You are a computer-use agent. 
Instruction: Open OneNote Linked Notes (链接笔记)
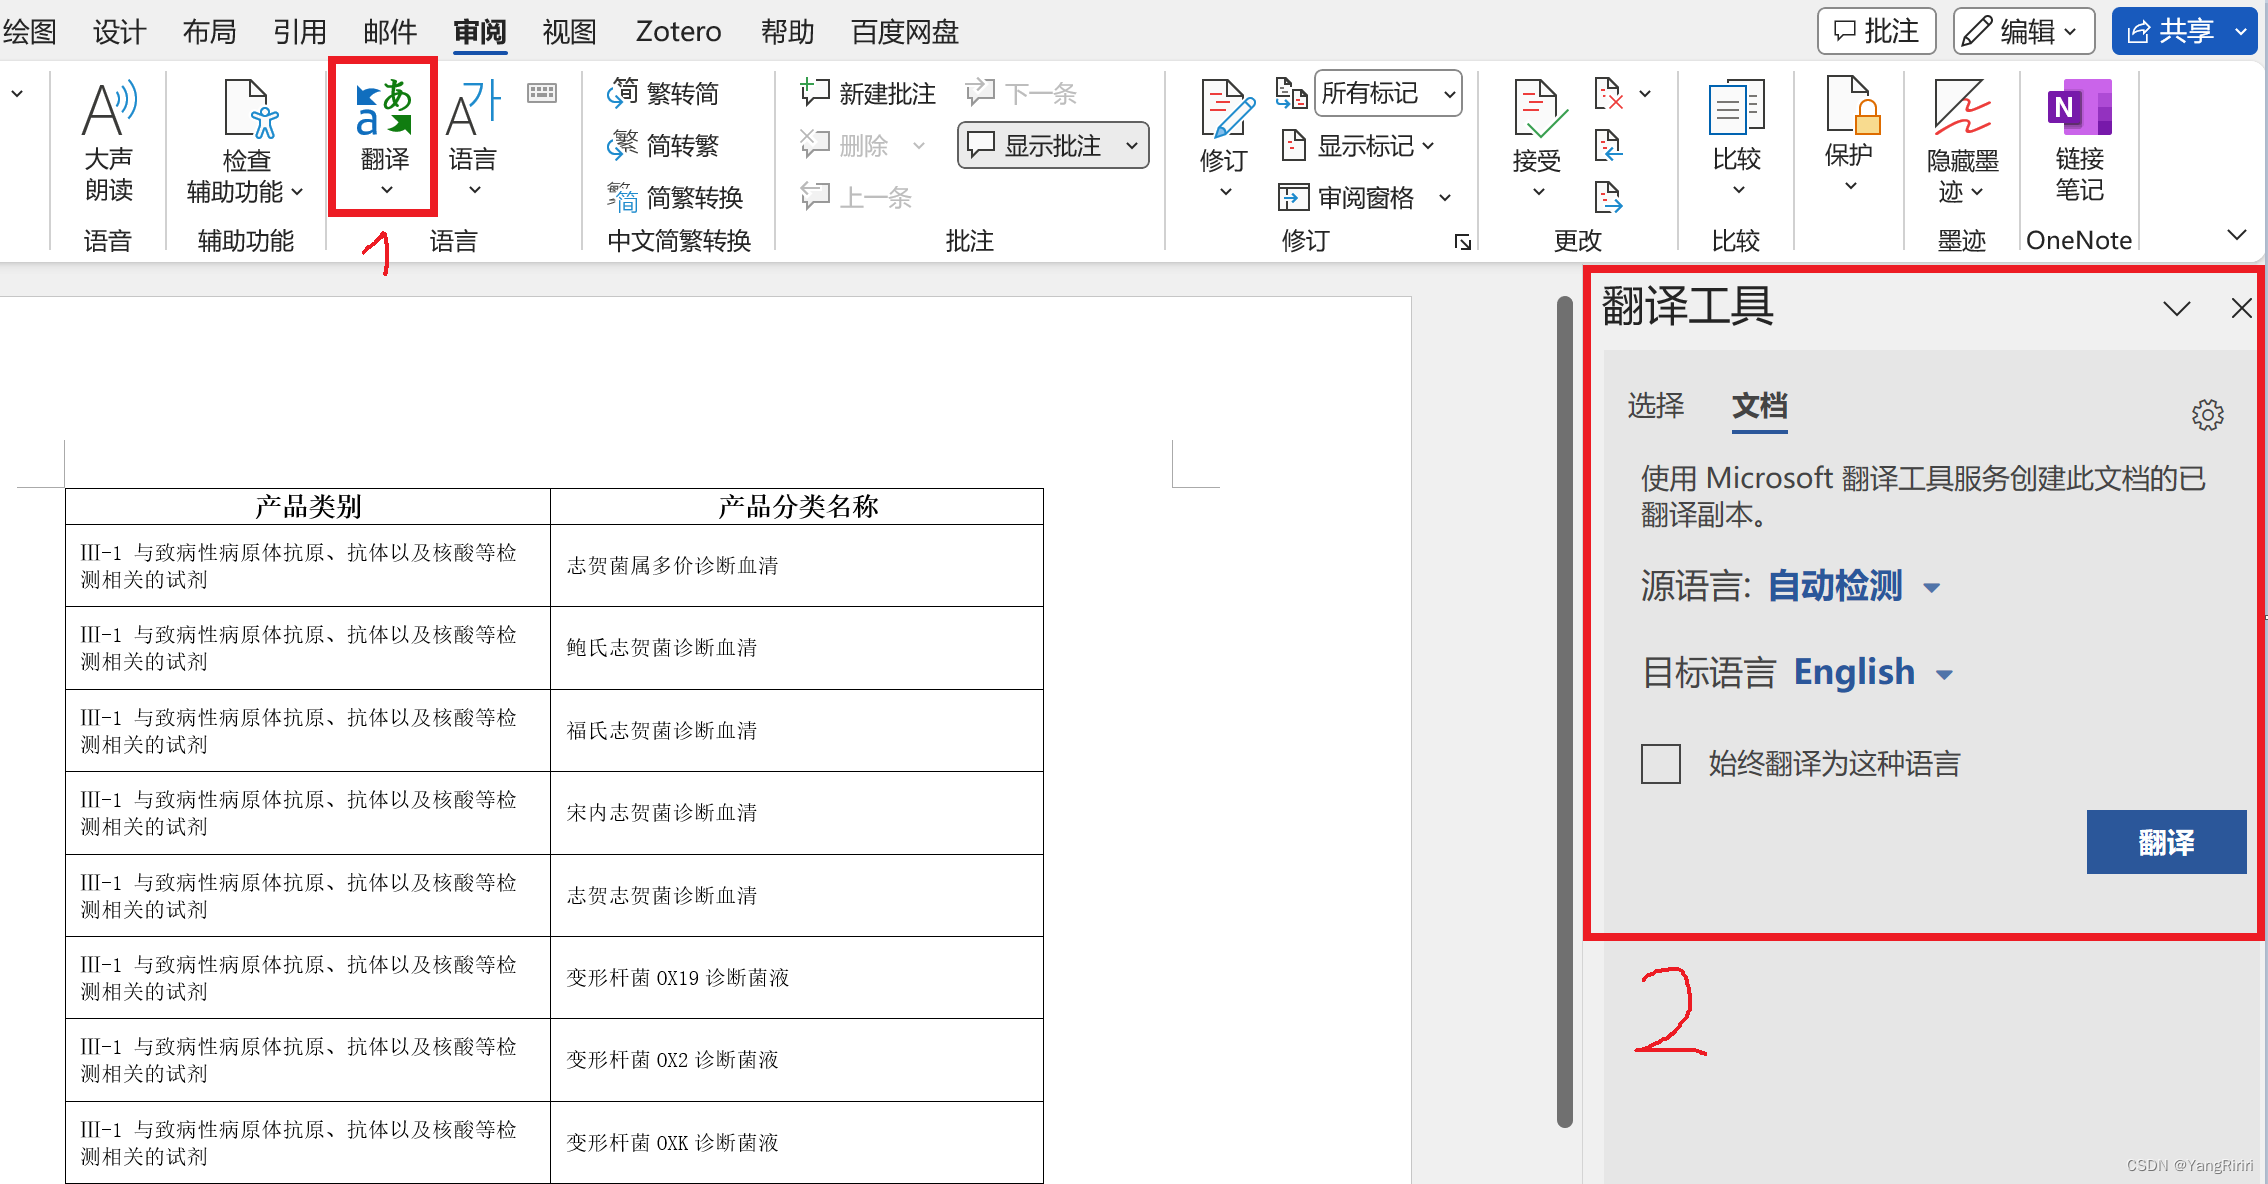click(2080, 140)
